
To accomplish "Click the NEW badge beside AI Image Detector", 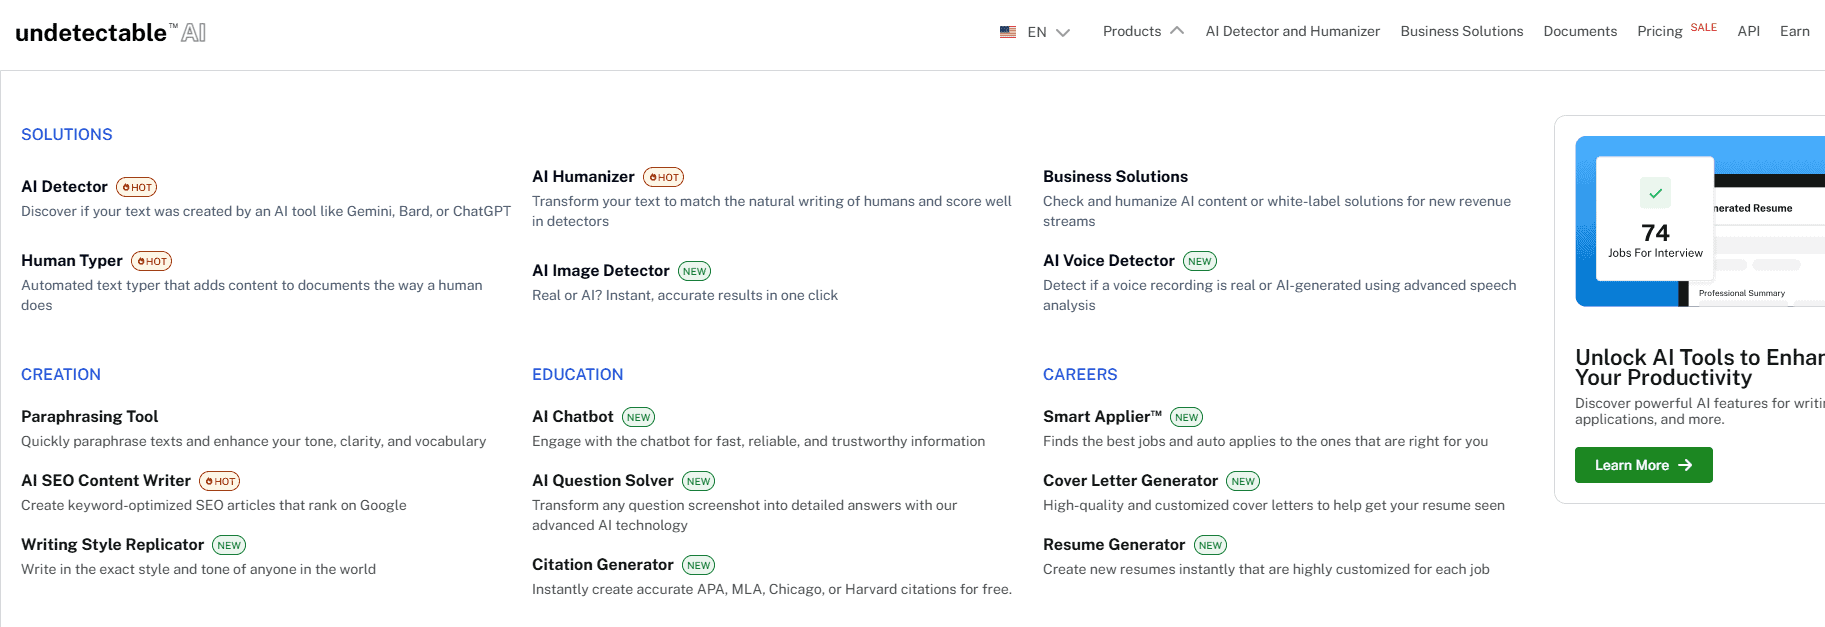I will click(x=694, y=271).
